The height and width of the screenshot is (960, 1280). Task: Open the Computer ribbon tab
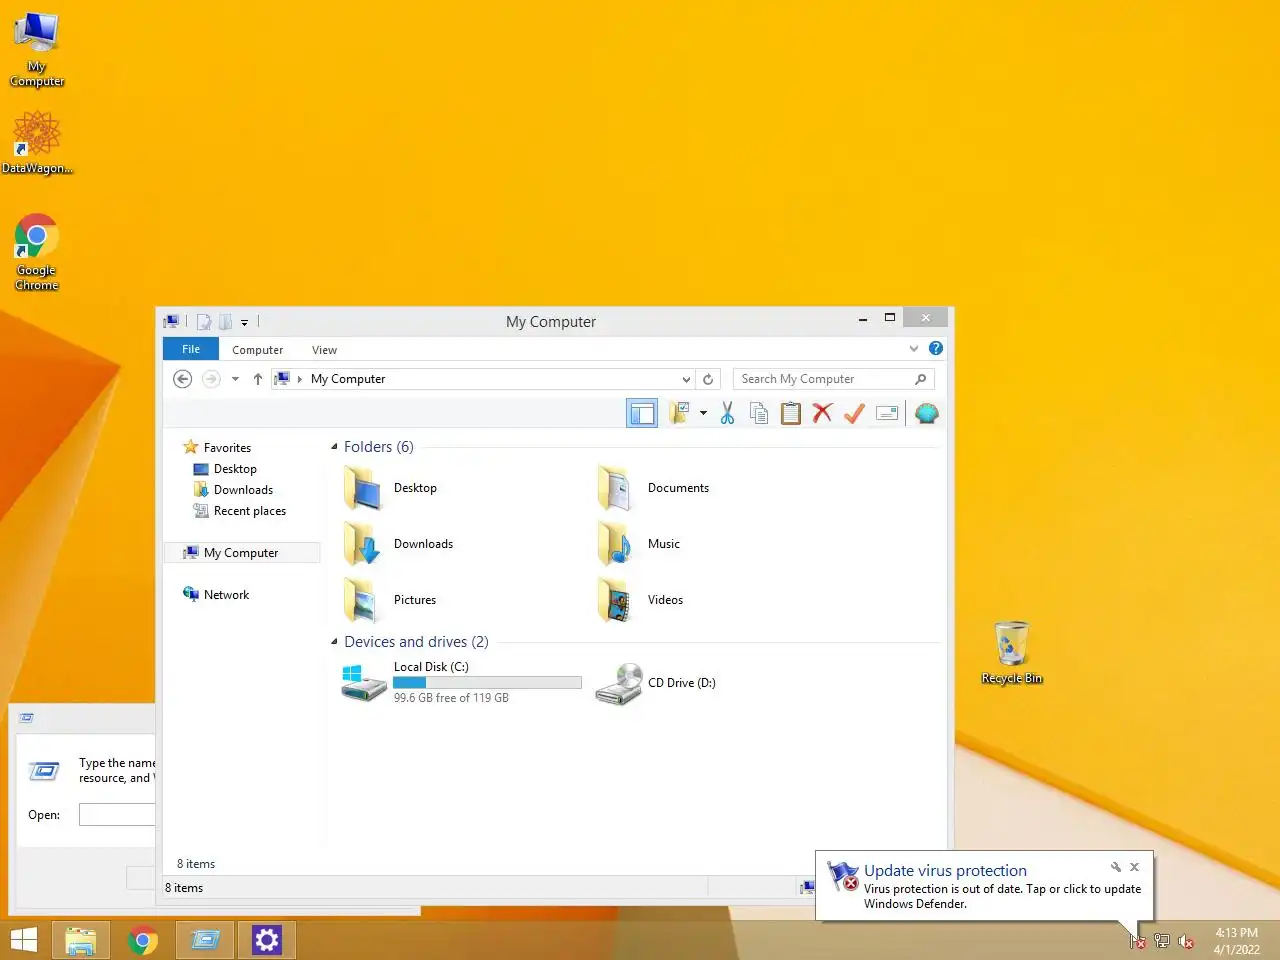[x=258, y=350]
